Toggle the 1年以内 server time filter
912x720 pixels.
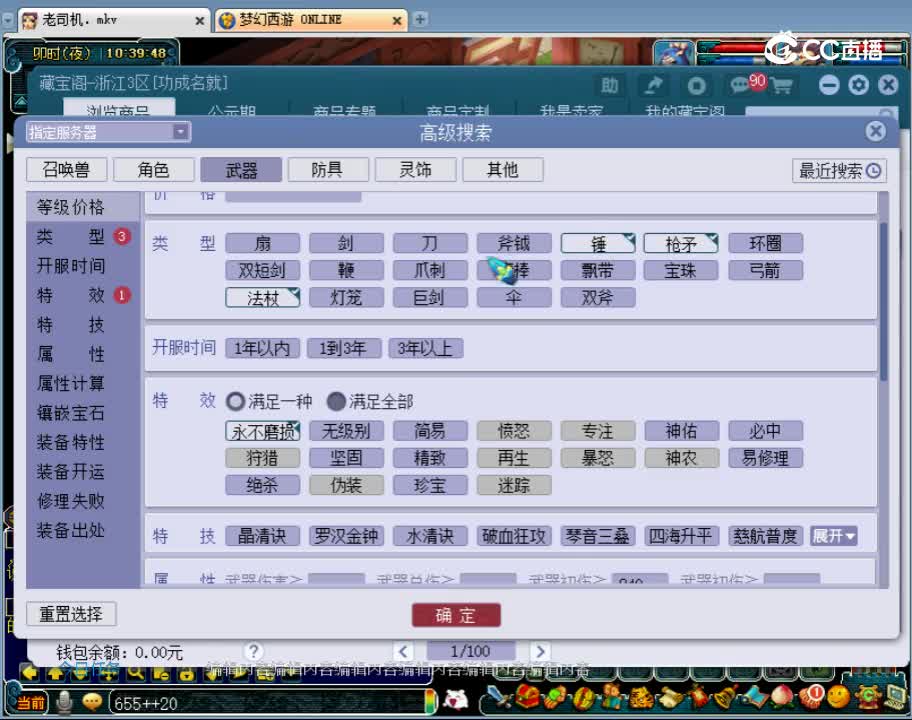point(262,348)
